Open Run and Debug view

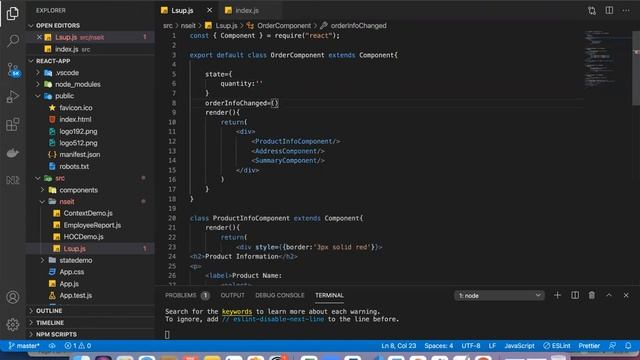click(13, 97)
